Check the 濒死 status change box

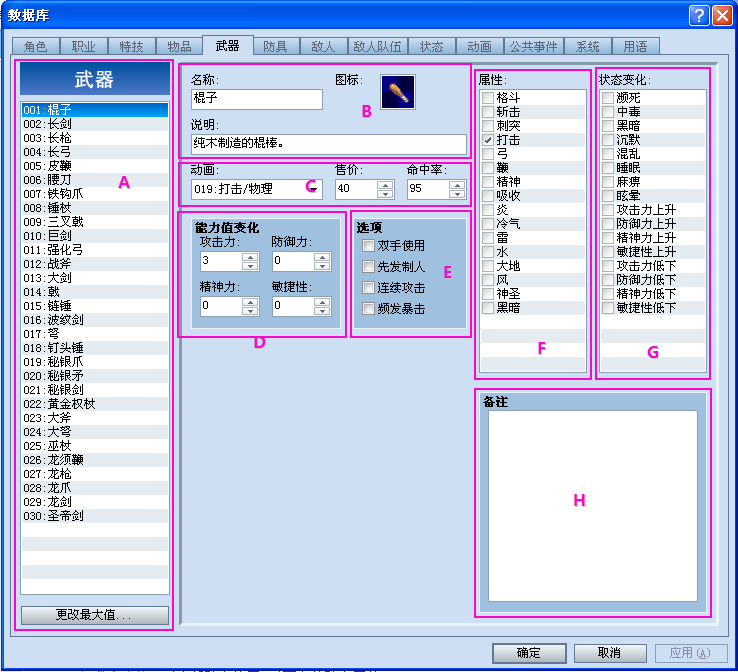(608, 97)
